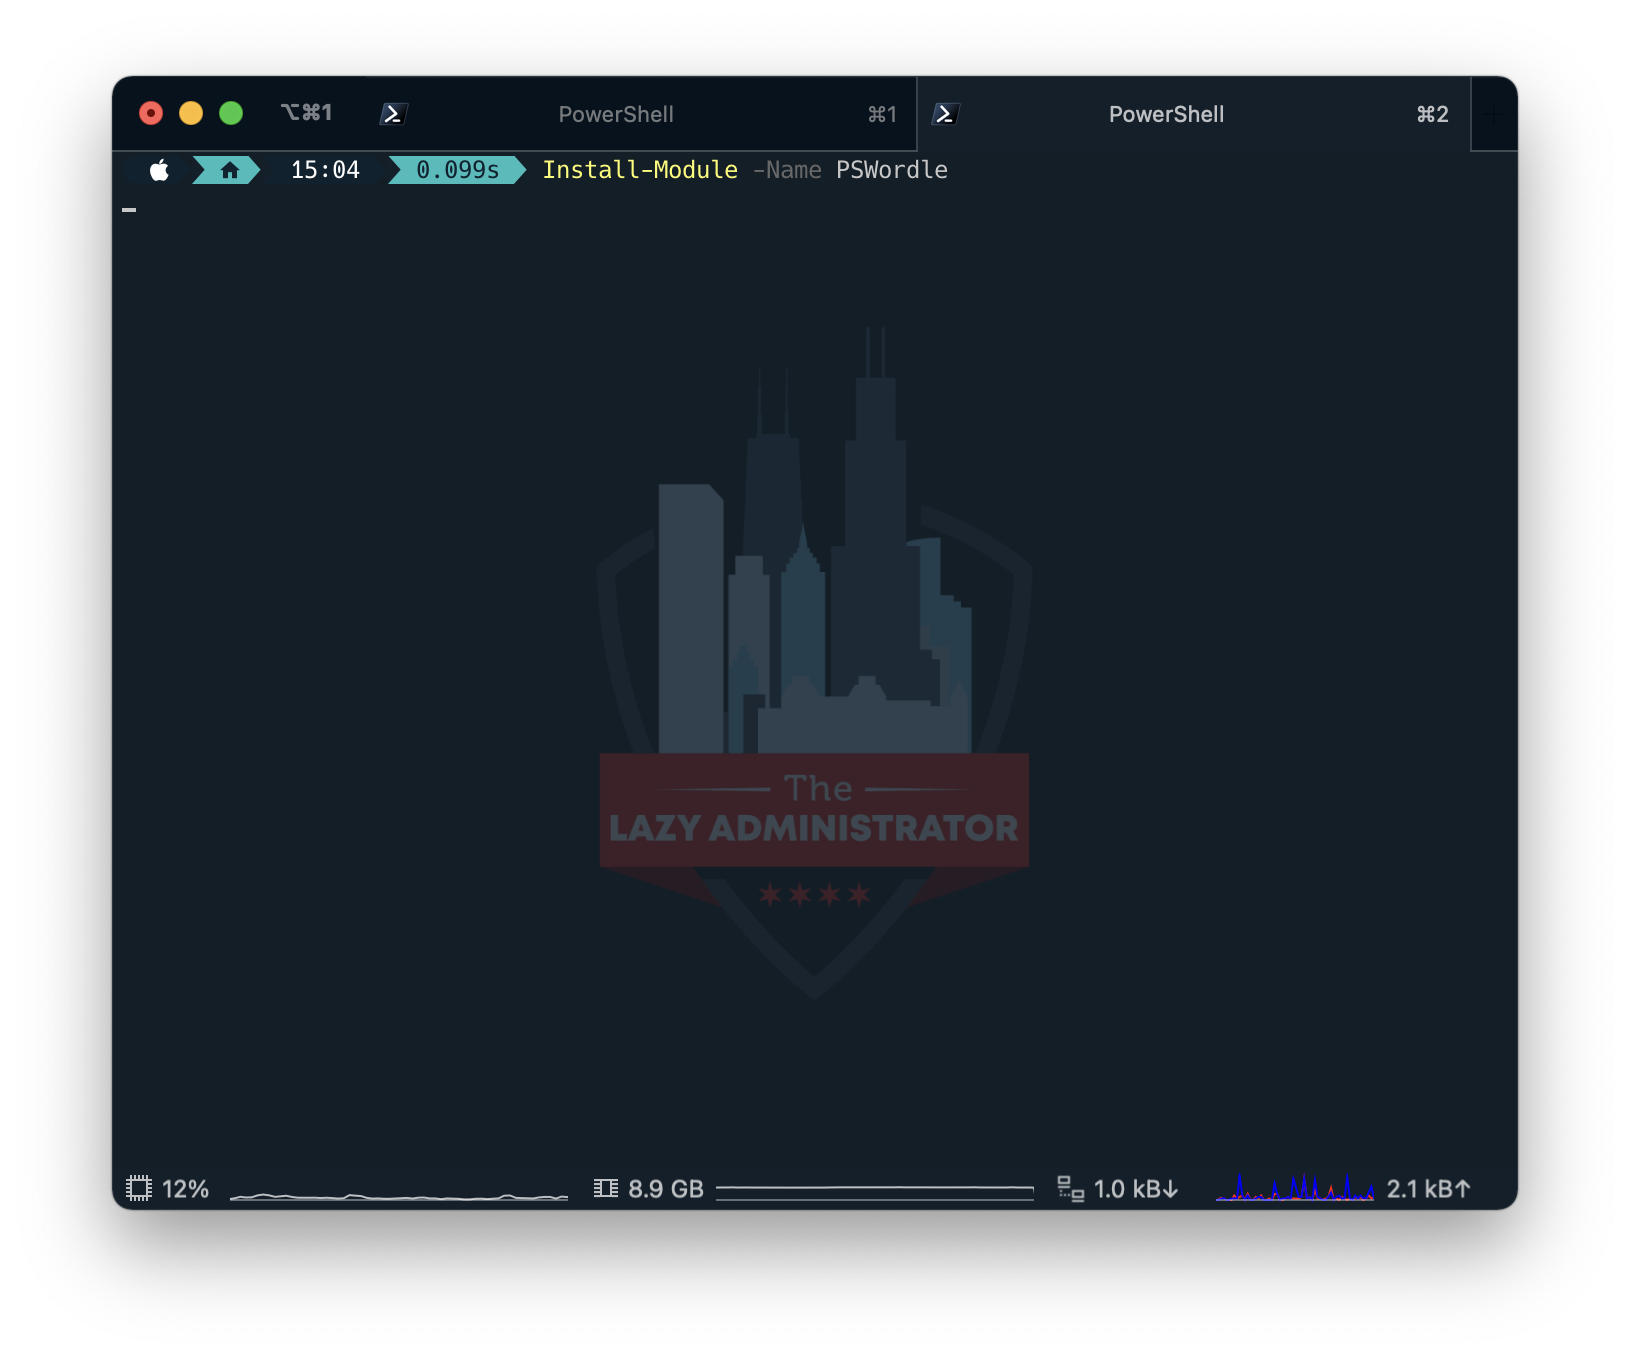The image size is (1630, 1358).
Task: Click the ⌘2 shortcut on second tab
Action: (x=1433, y=114)
